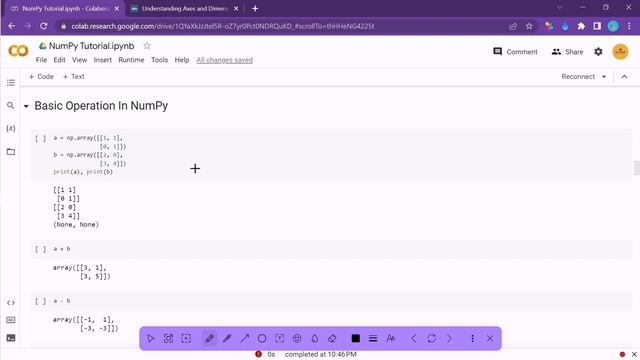Select the blur droplet tool
The height and width of the screenshot is (360, 640).
point(315,338)
